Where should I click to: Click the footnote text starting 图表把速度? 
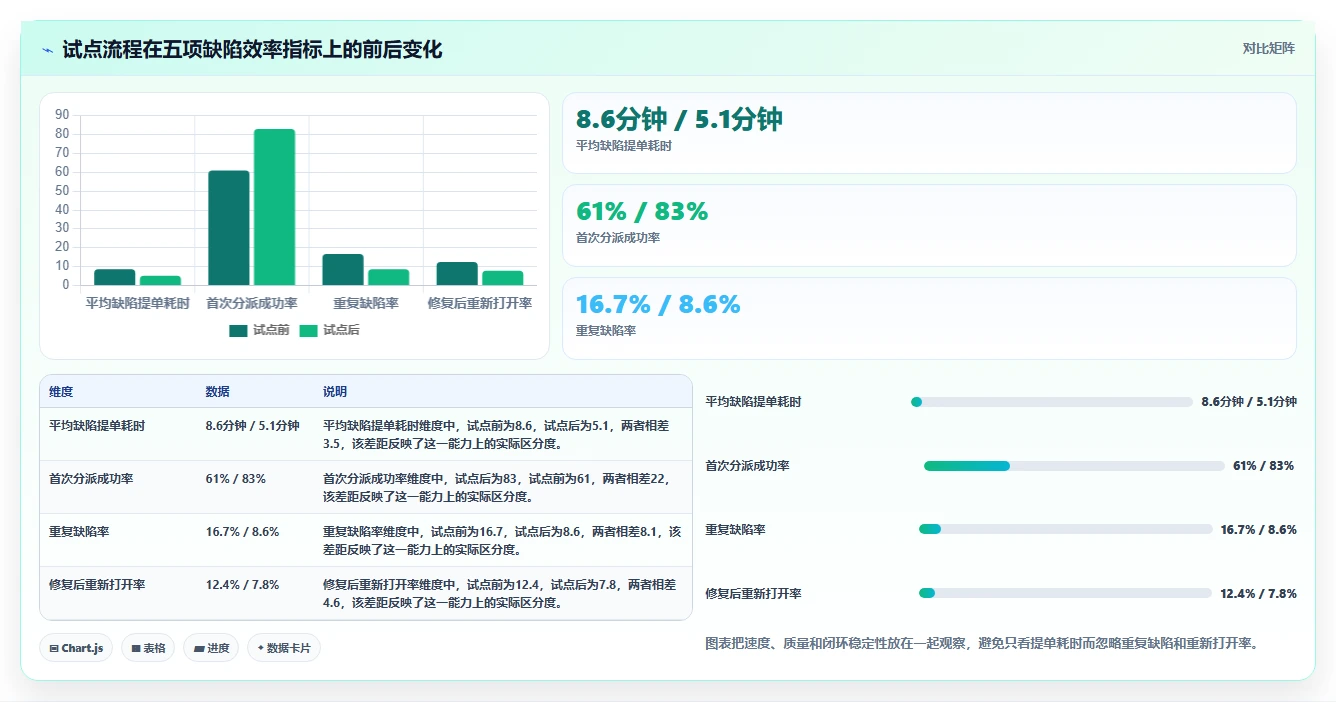click(982, 643)
